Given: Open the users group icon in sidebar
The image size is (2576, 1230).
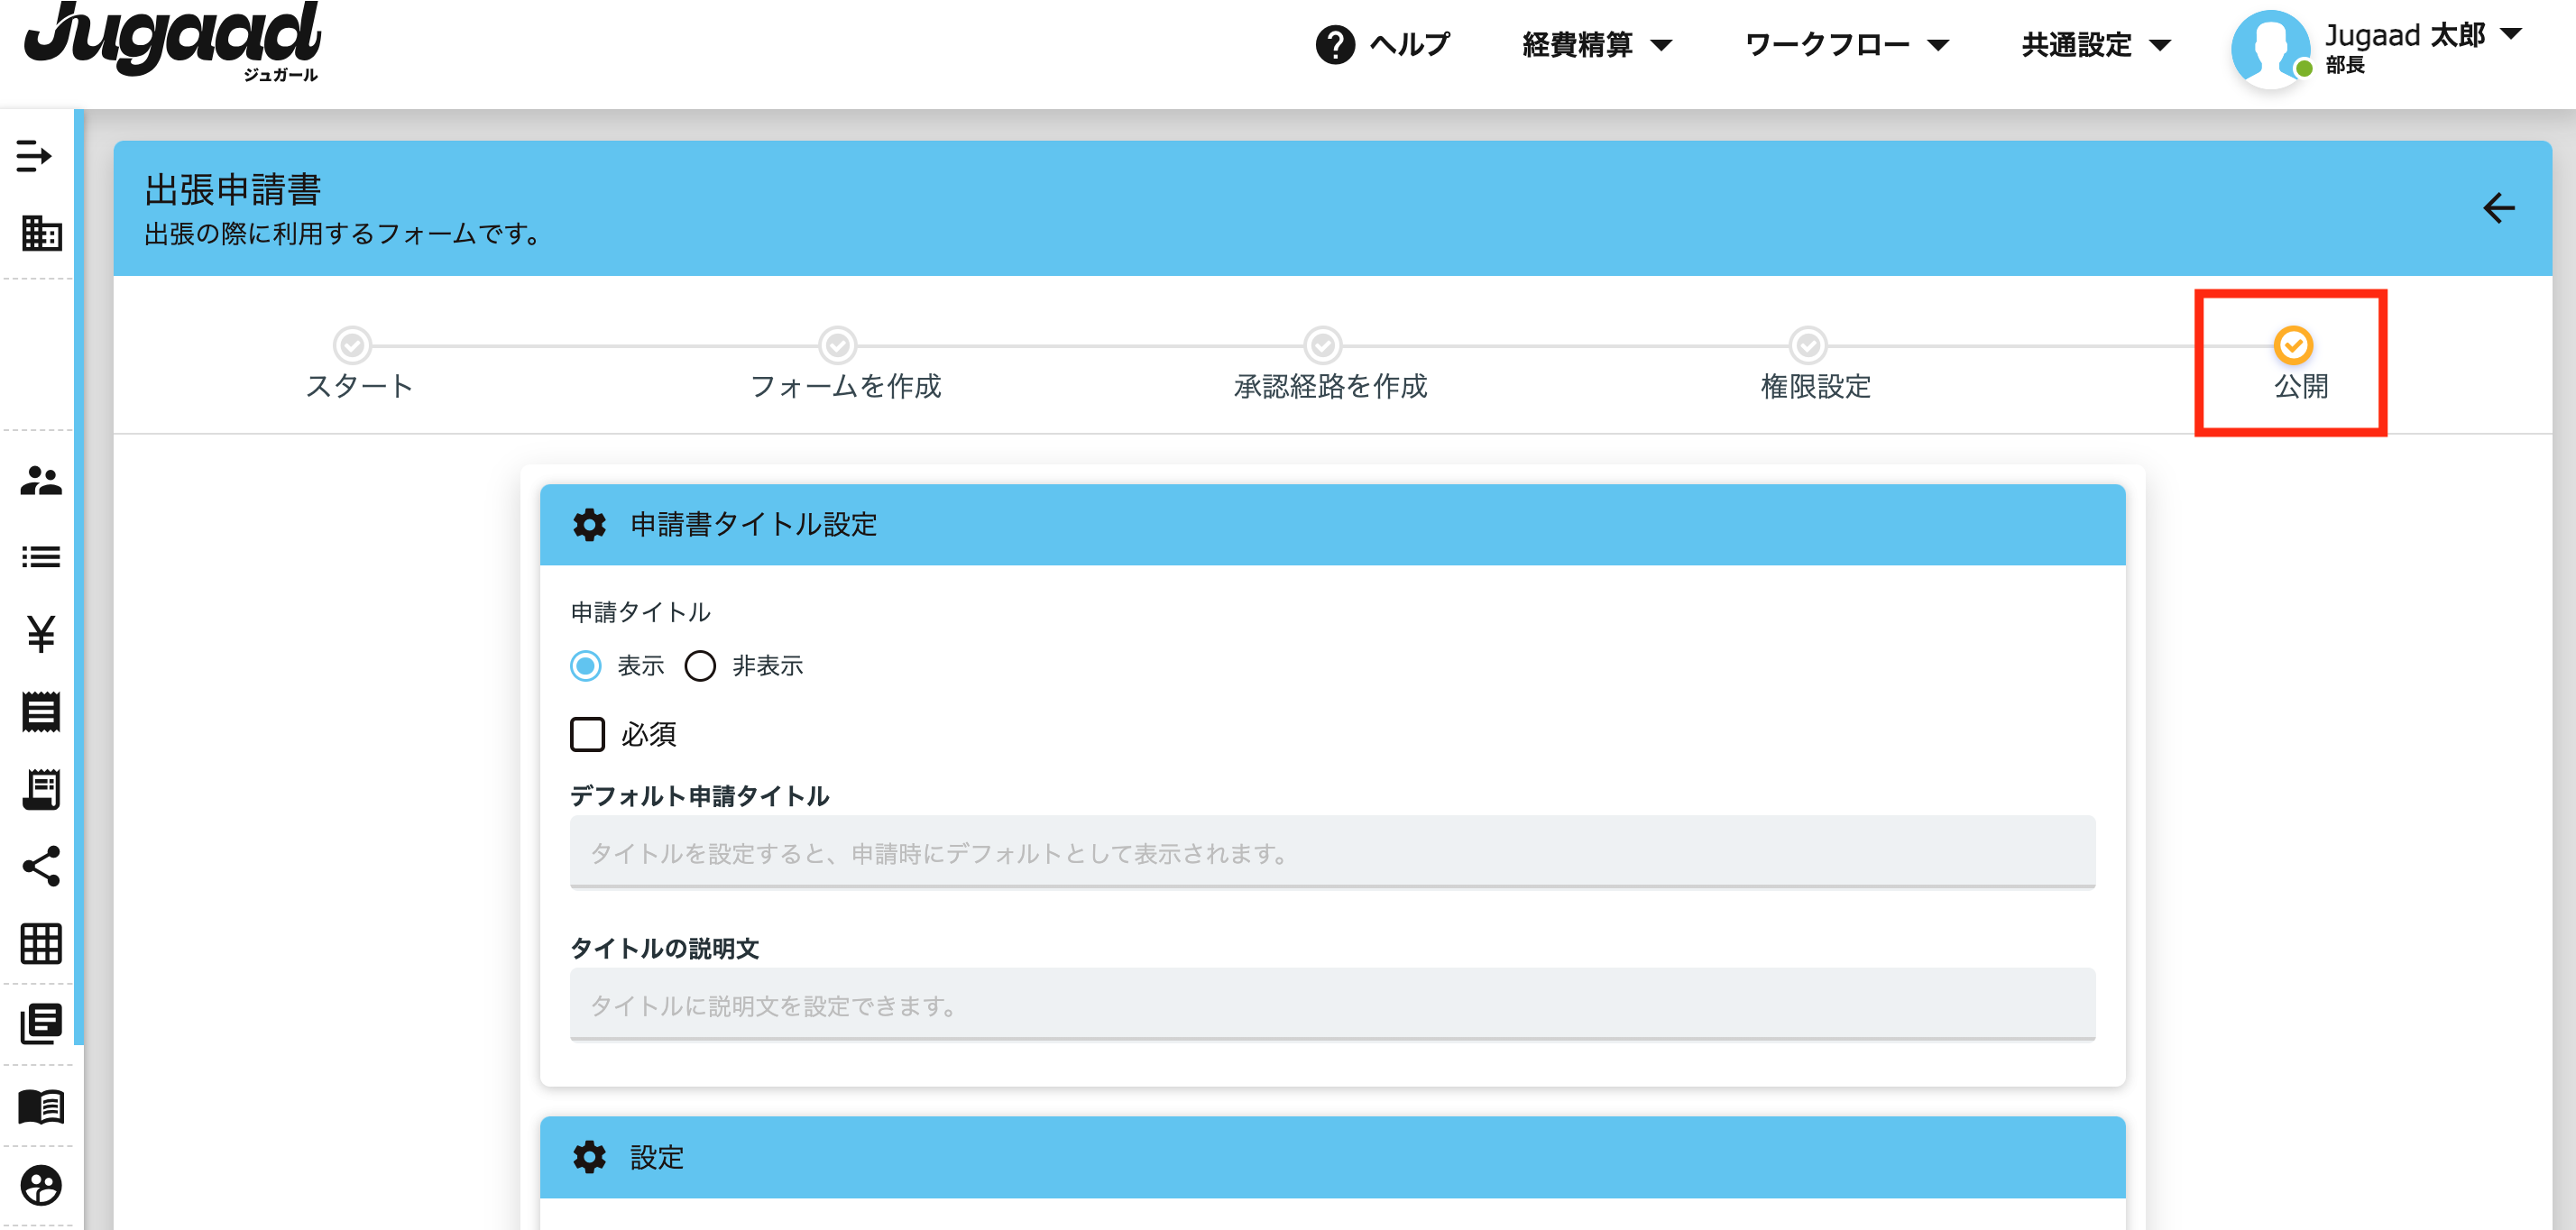Looking at the screenshot, I should coord(40,480).
